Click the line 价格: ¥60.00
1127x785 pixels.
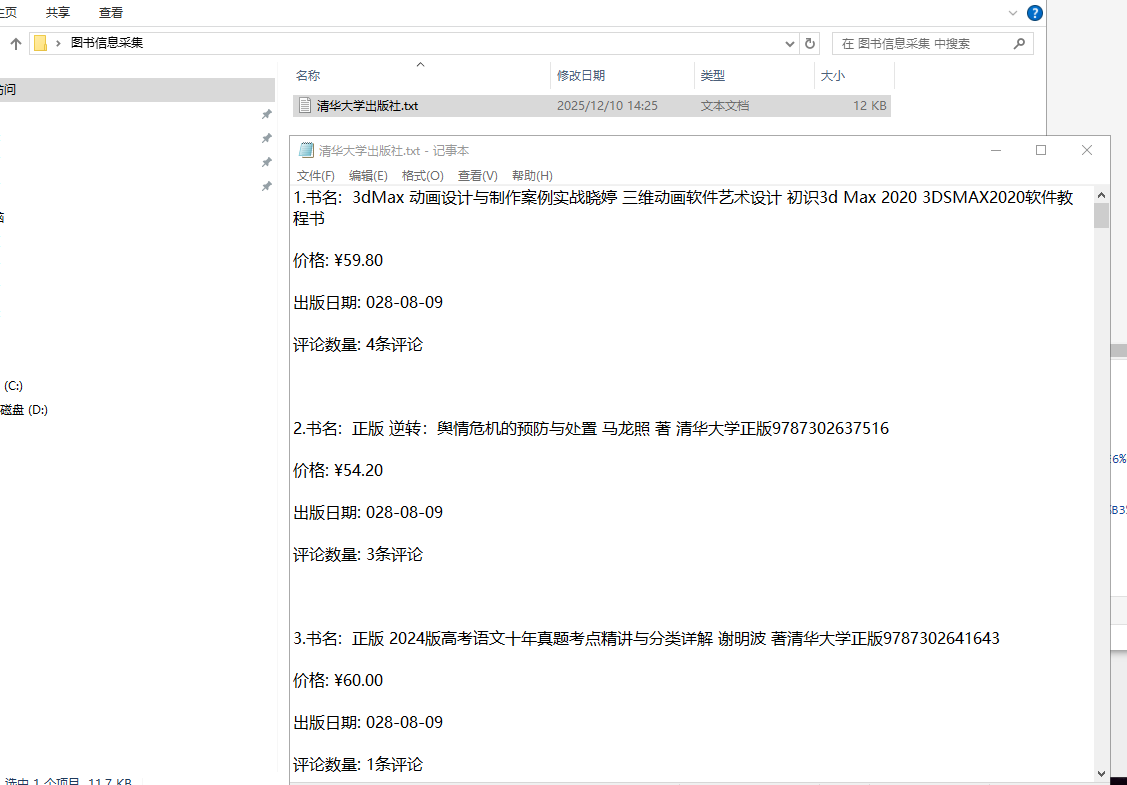(x=338, y=680)
